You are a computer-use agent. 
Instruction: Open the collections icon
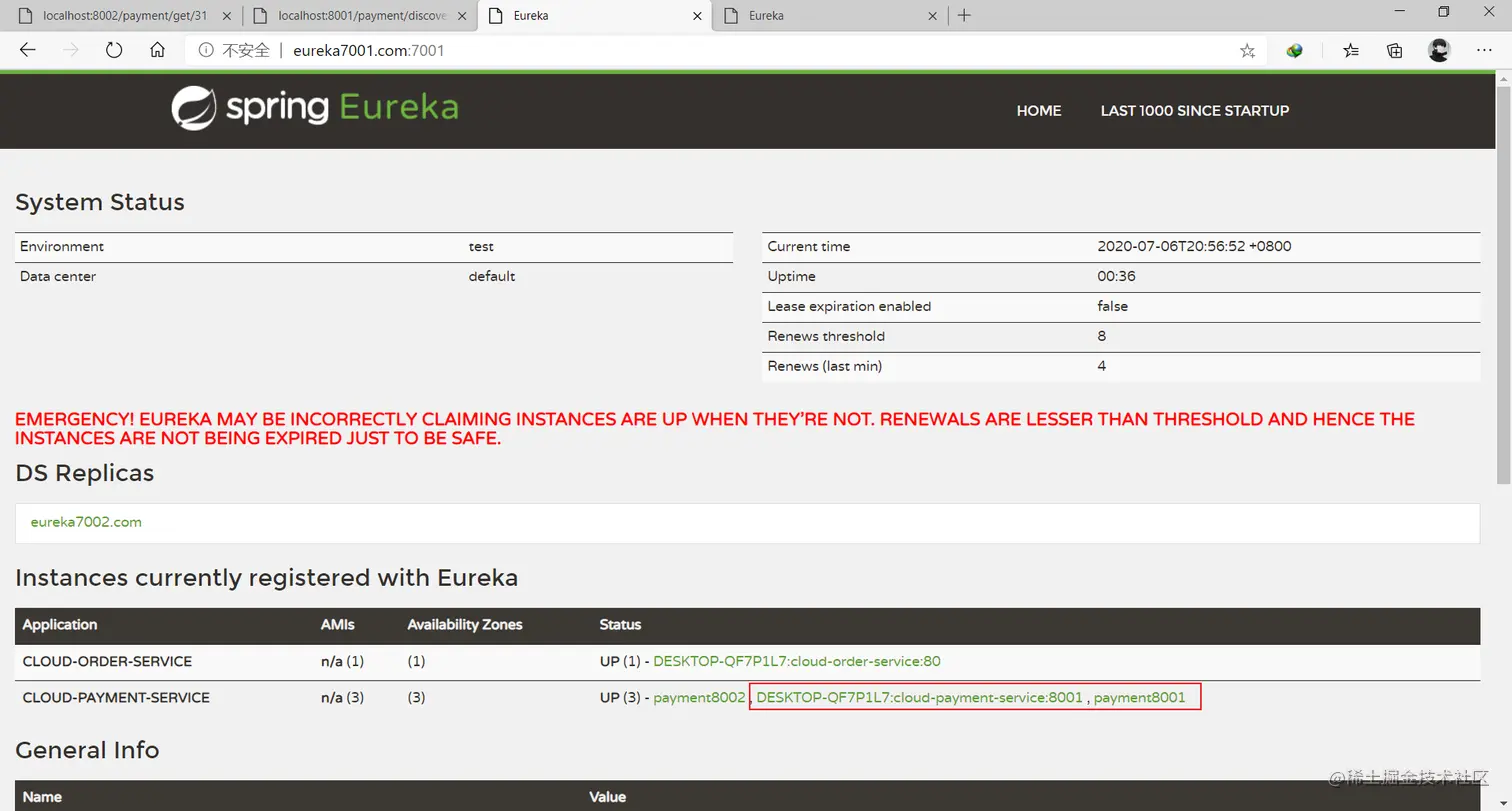click(x=1395, y=50)
